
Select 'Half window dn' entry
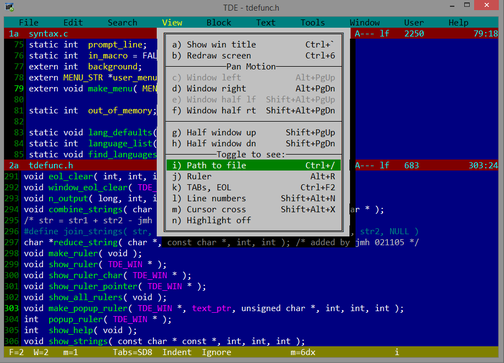(x=253, y=144)
